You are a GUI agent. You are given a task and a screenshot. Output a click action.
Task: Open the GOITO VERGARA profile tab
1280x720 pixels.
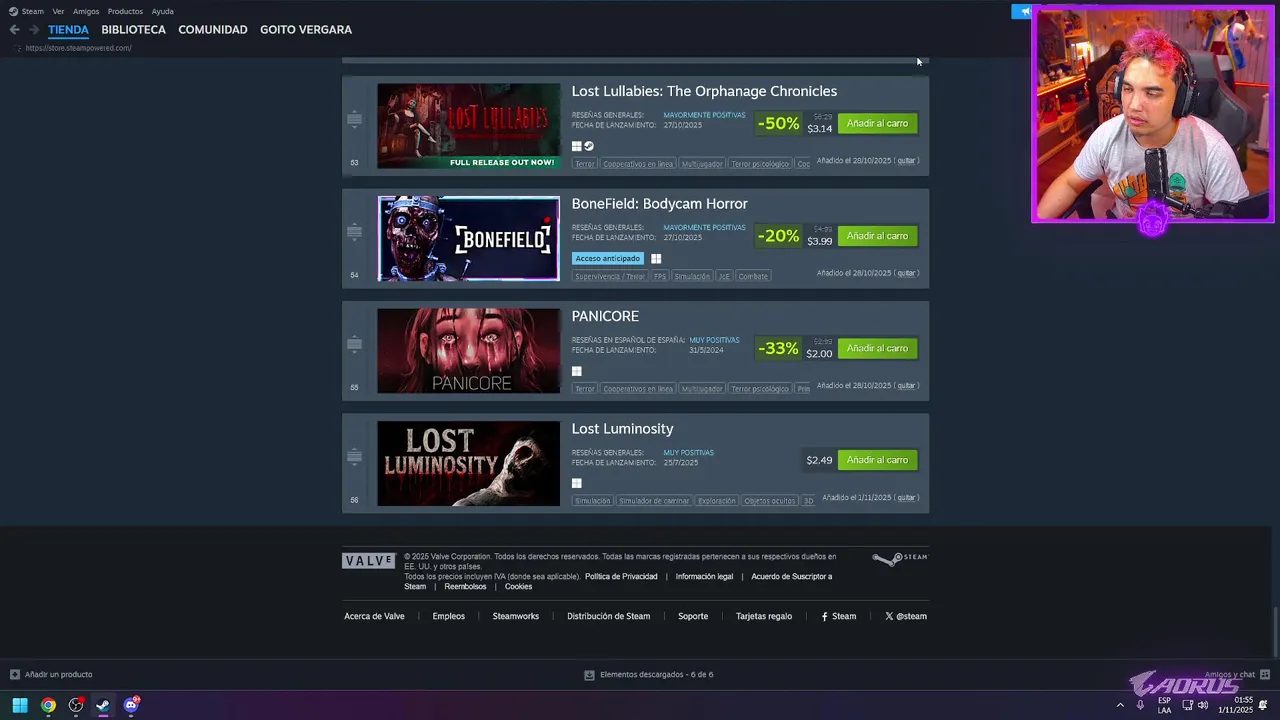pos(306,30)
